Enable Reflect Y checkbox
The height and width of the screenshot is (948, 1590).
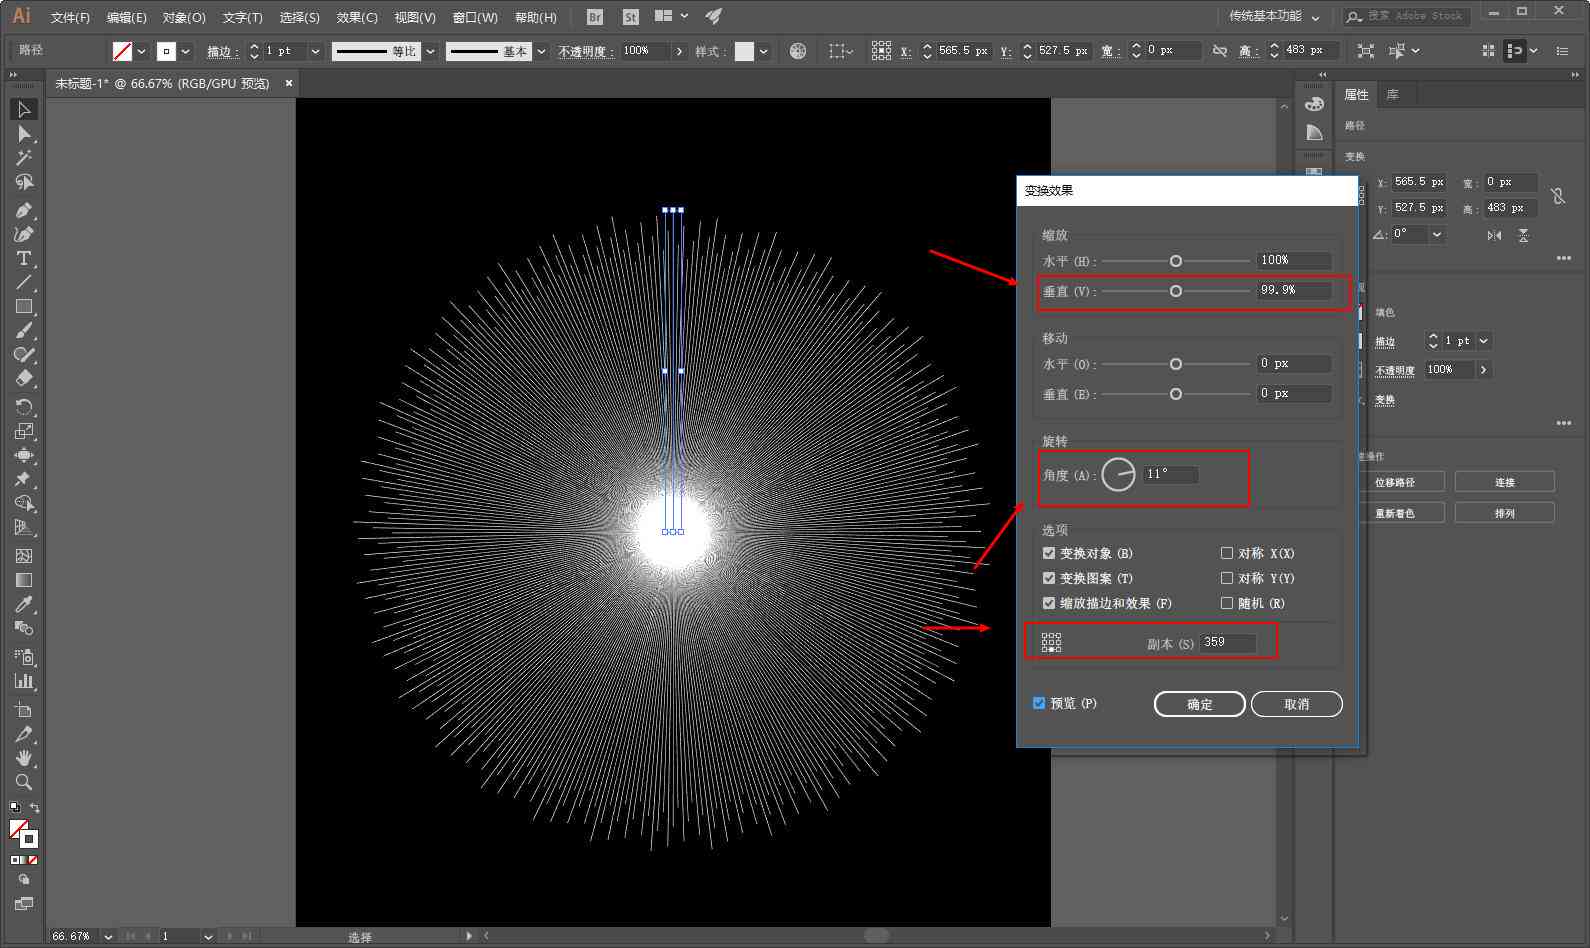[1227, 578]
